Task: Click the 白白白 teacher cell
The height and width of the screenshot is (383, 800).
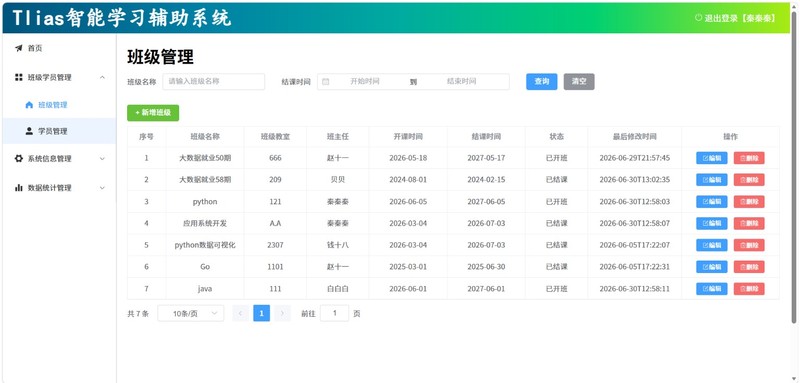Action: tap(338, 289)
